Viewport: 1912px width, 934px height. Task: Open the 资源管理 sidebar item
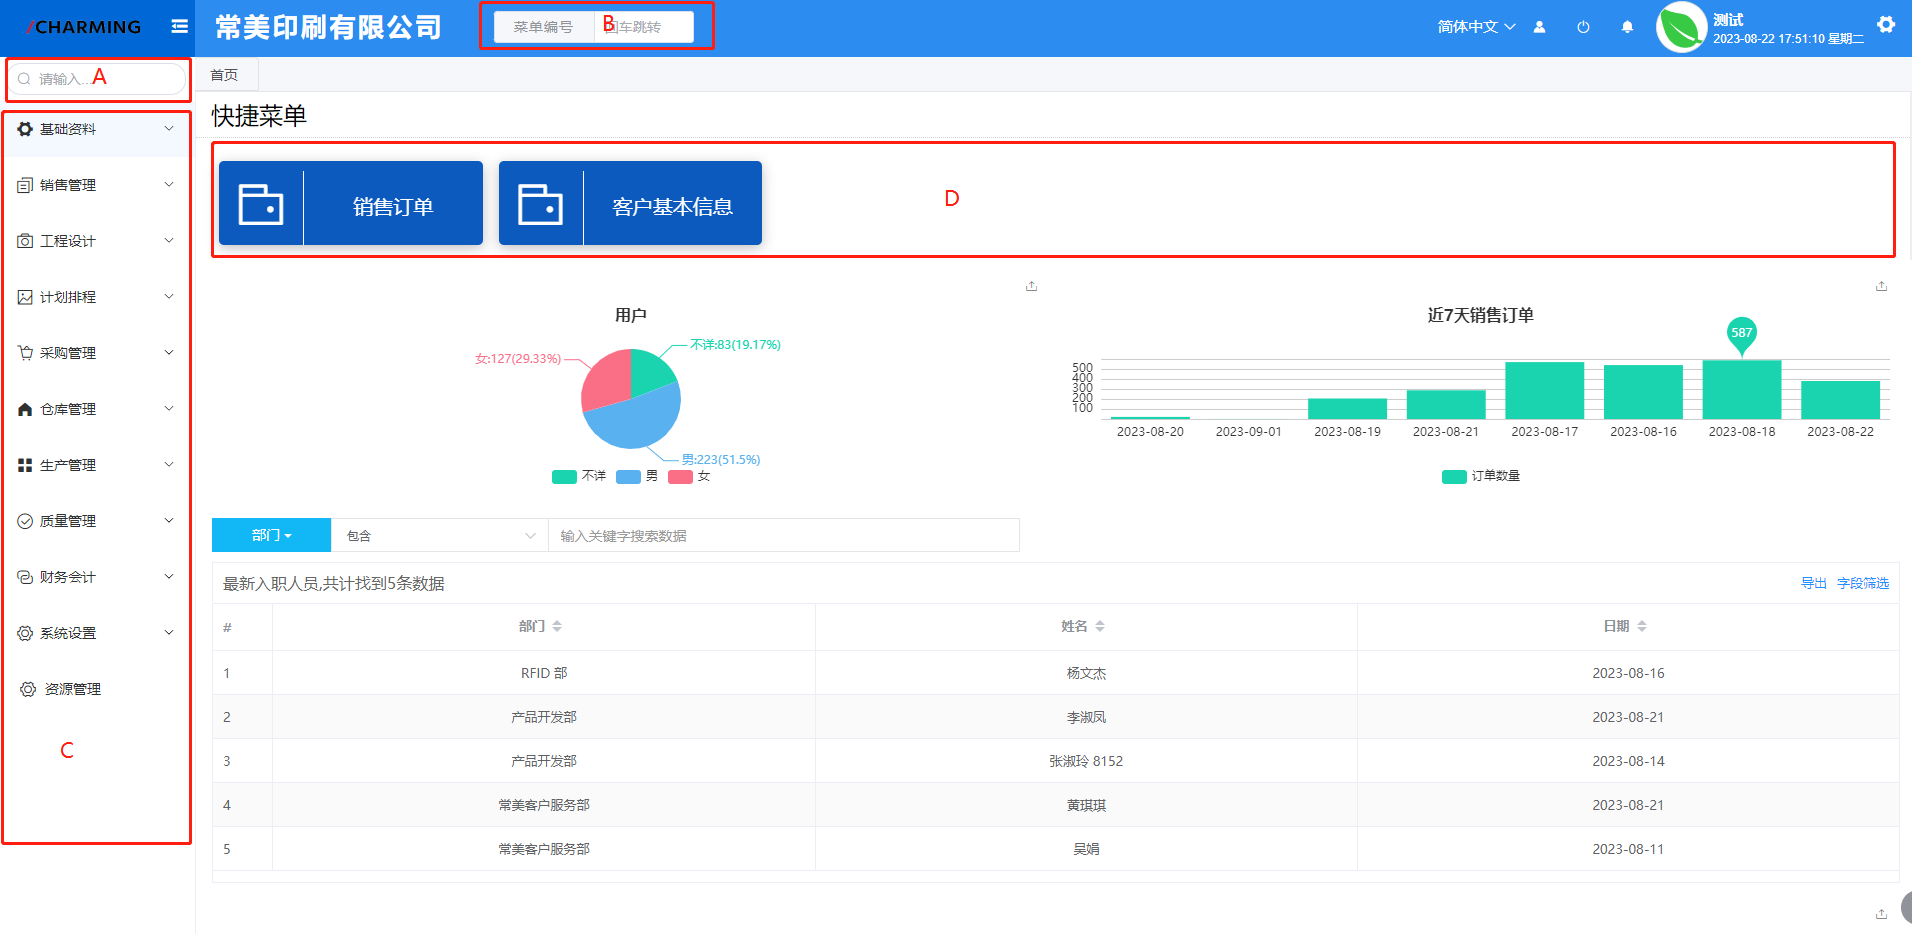click(x=96, y=689)
